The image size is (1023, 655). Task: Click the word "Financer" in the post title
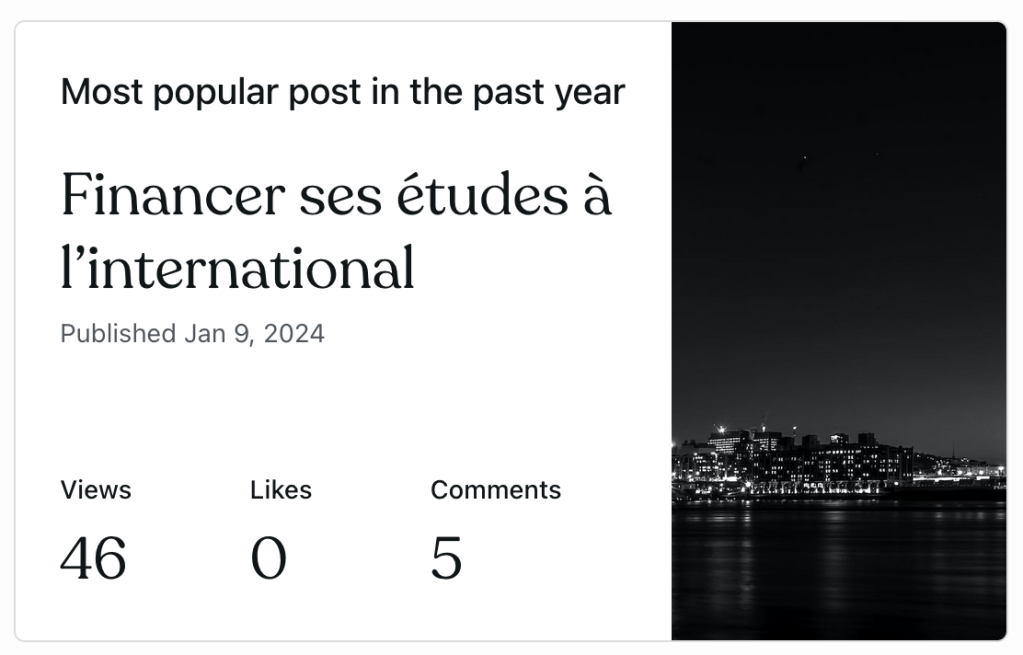pyautogui.click(x=173, y=194)
